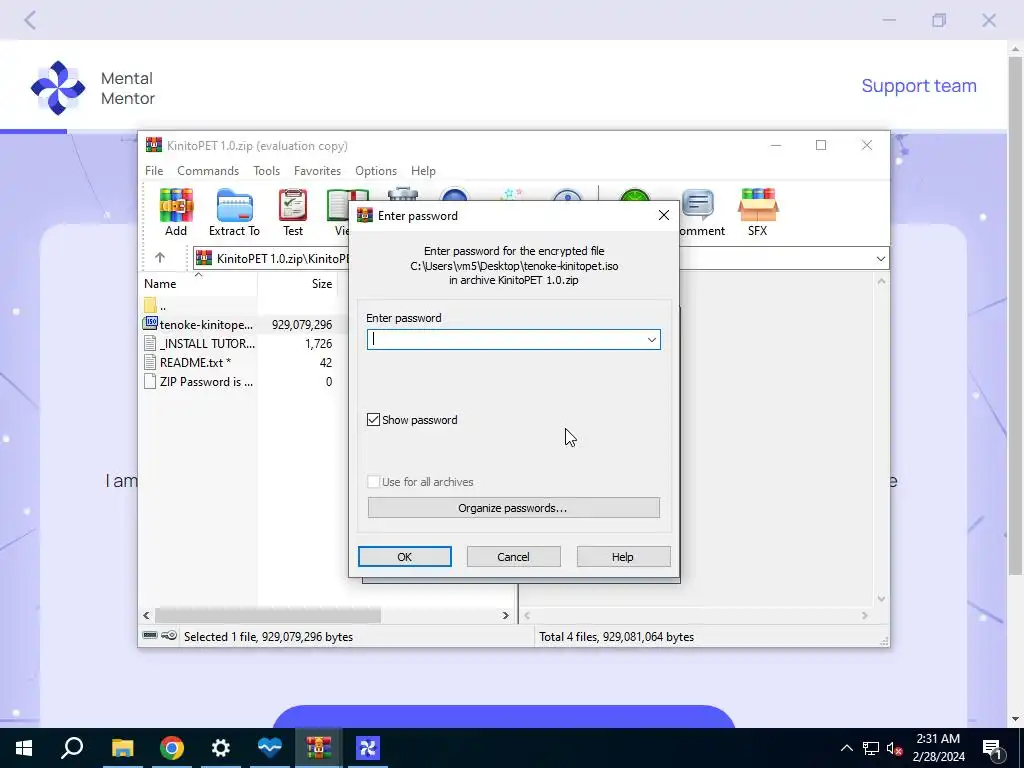Uncheck the Show password checkbox
Image resolution: width=1024 pixels, height=768 pixels.
click(374, 420)
